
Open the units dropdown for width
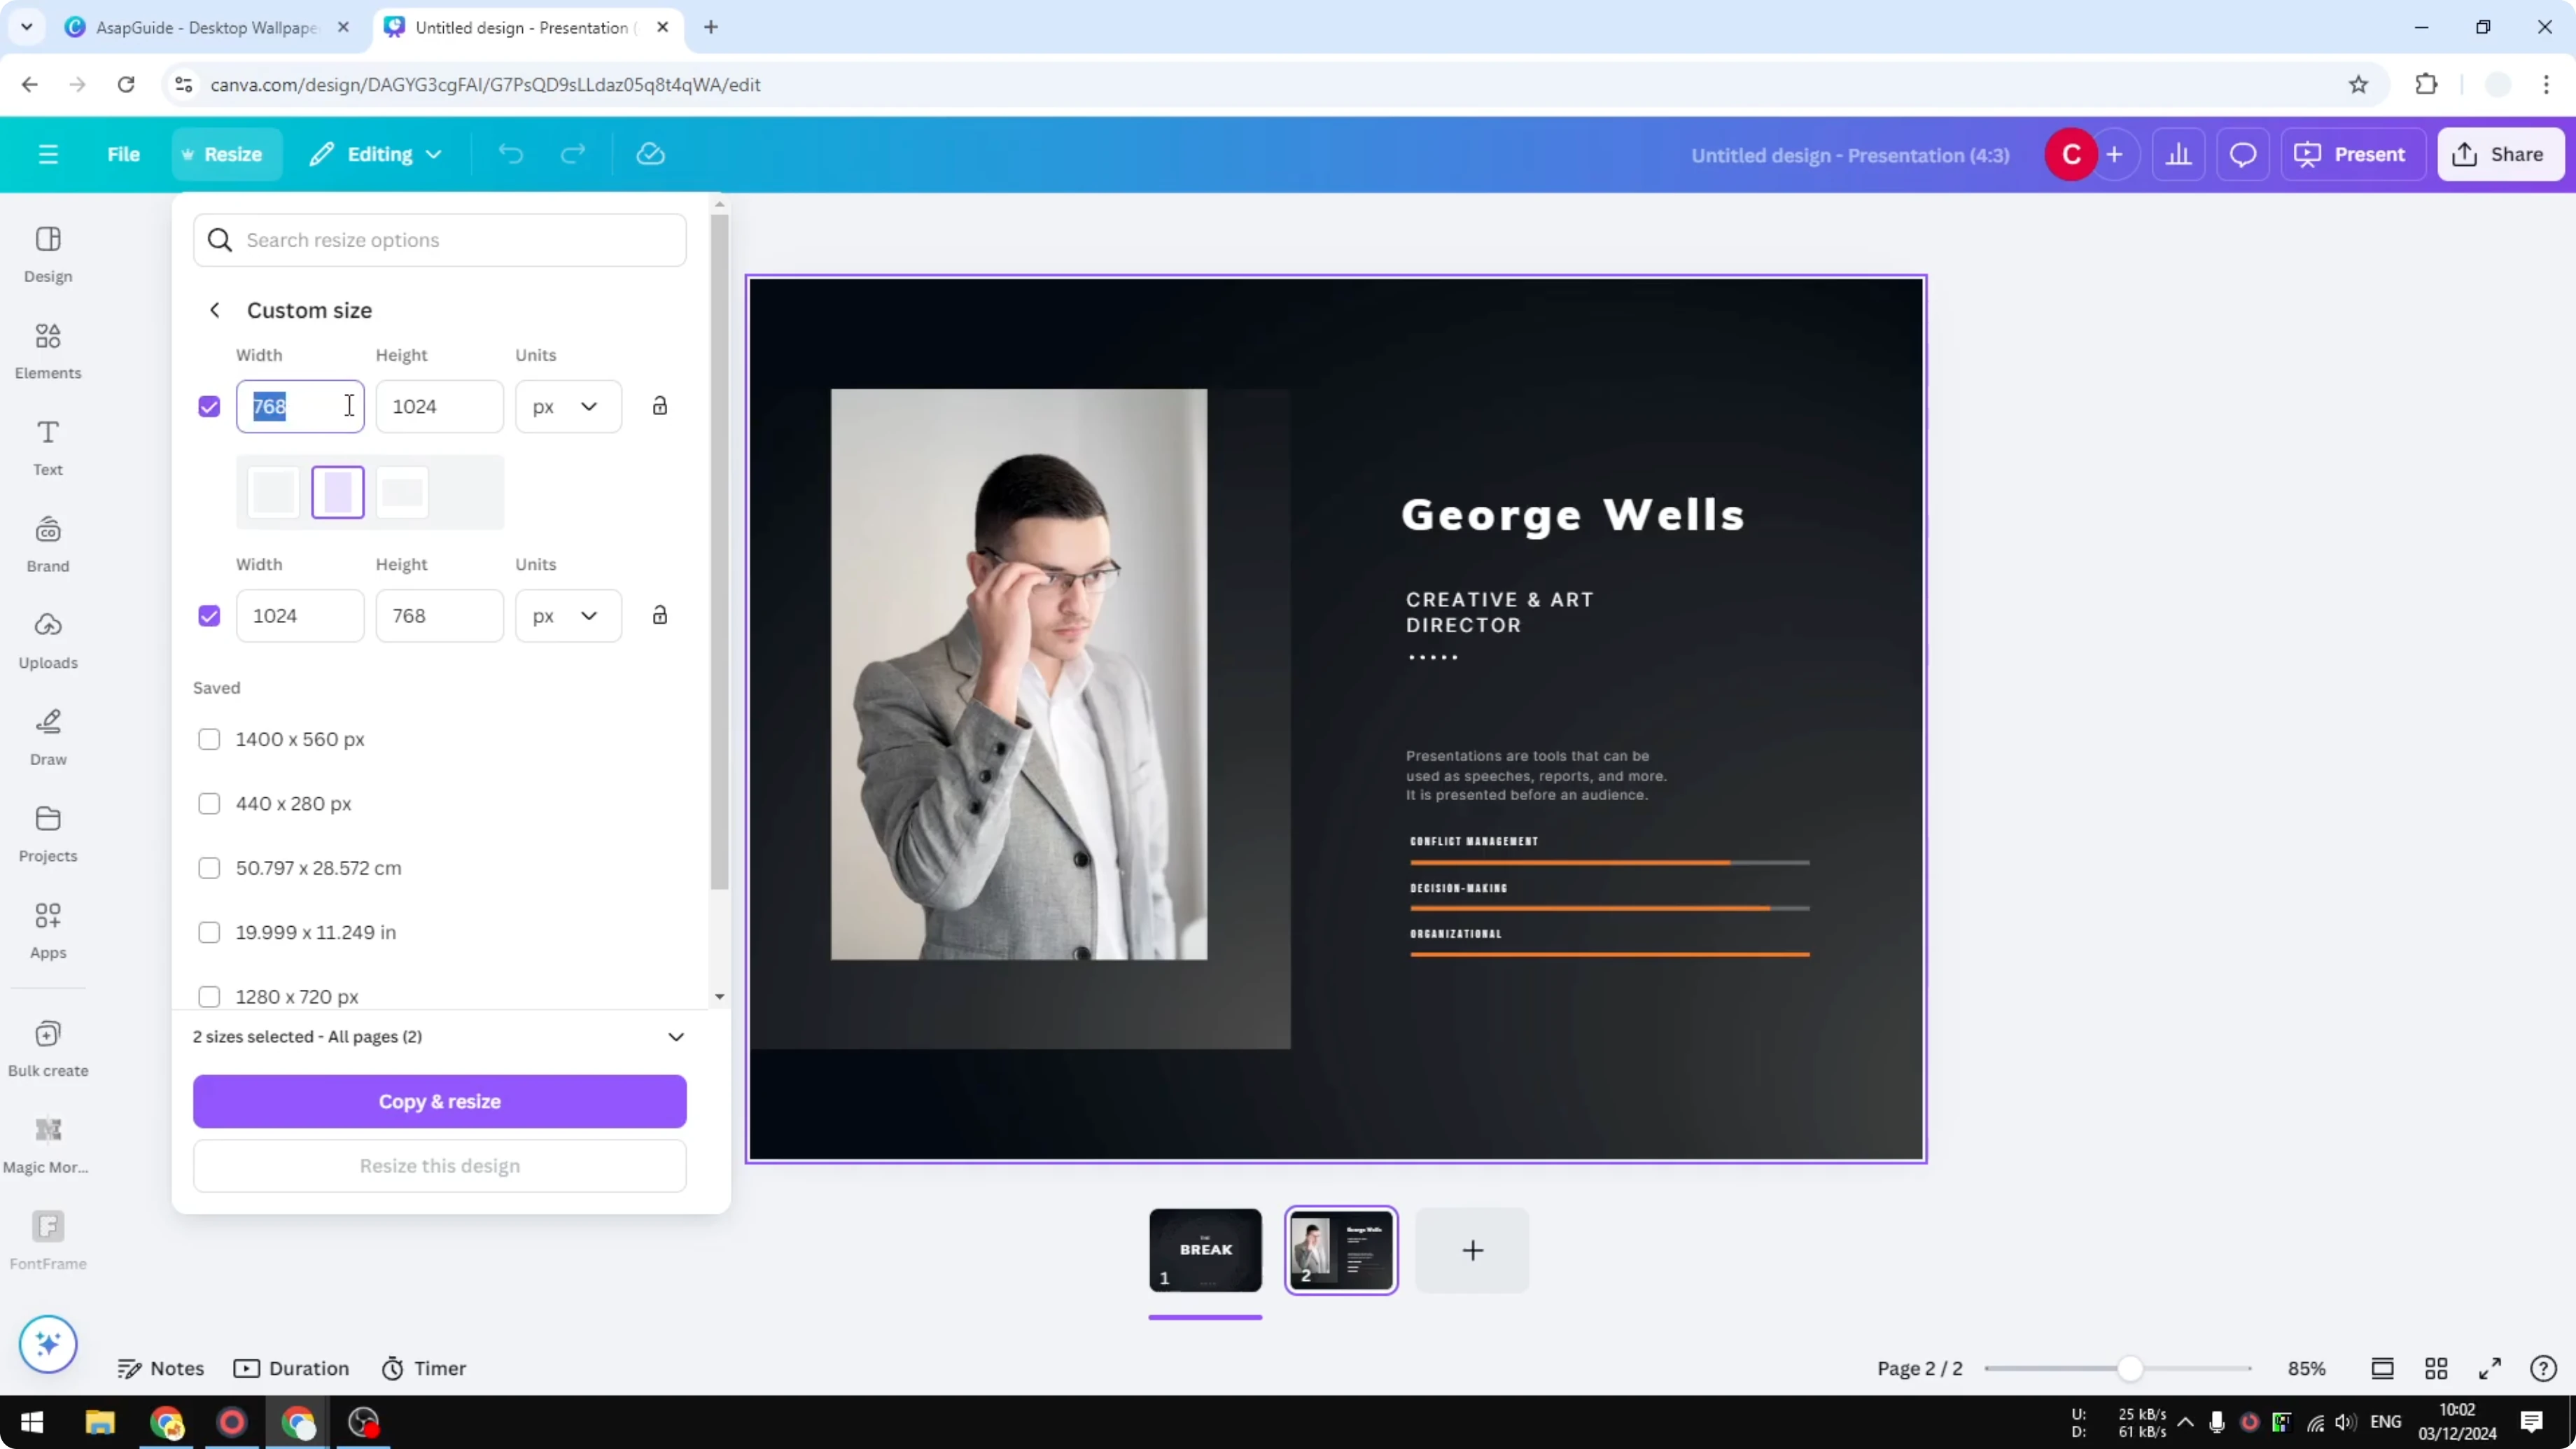coord(567,406)
